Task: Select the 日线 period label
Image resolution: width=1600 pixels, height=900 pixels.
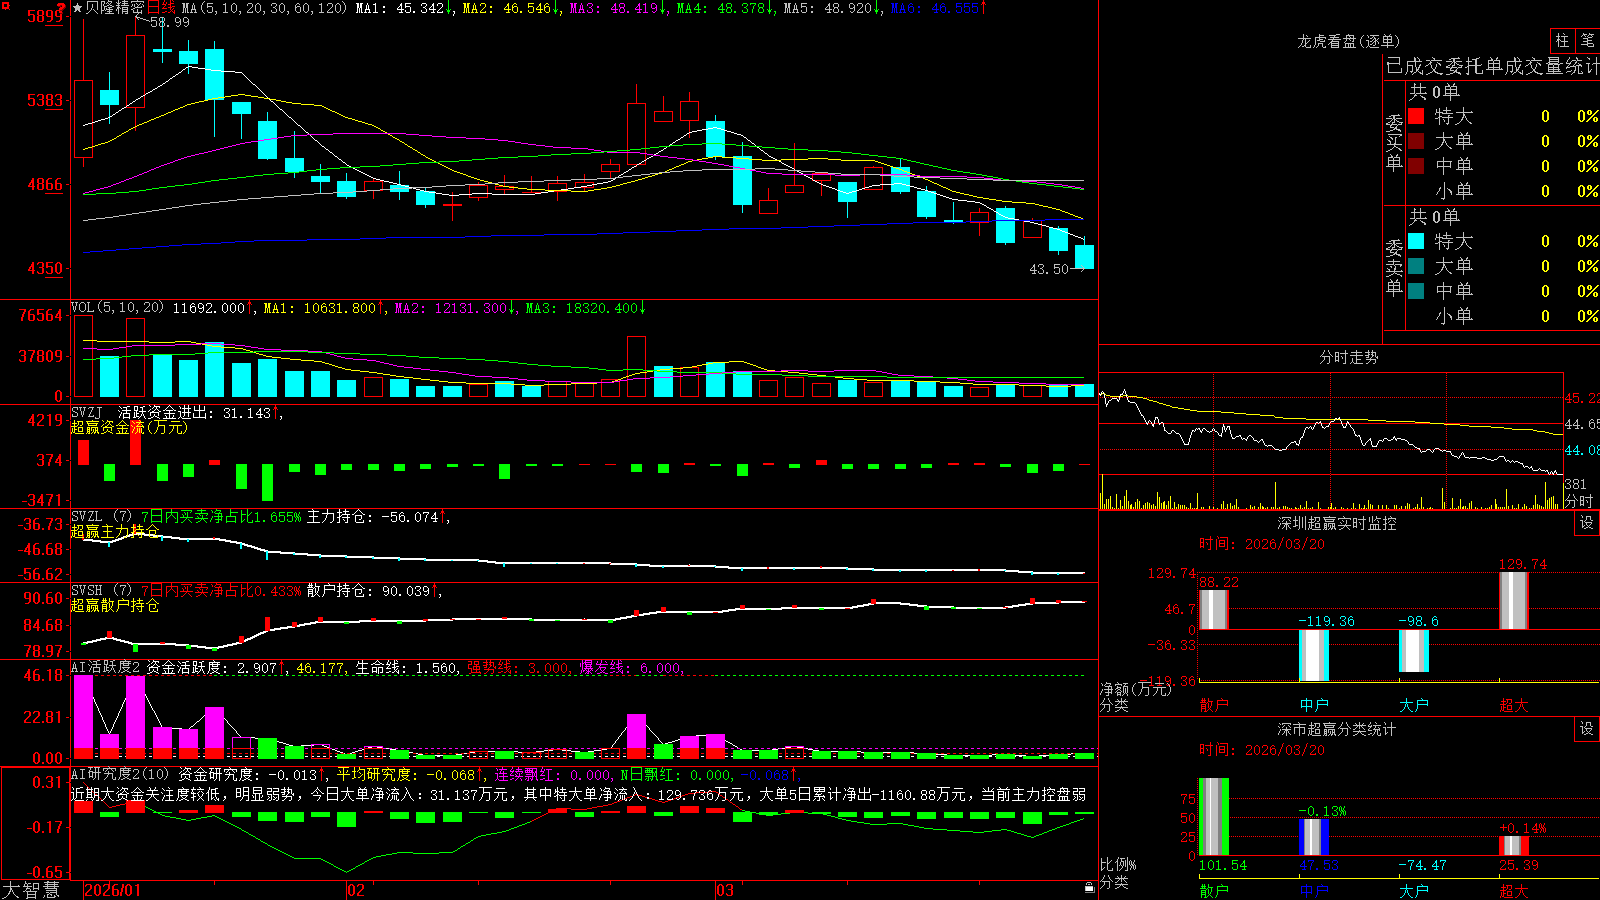Action: (161, 8)
